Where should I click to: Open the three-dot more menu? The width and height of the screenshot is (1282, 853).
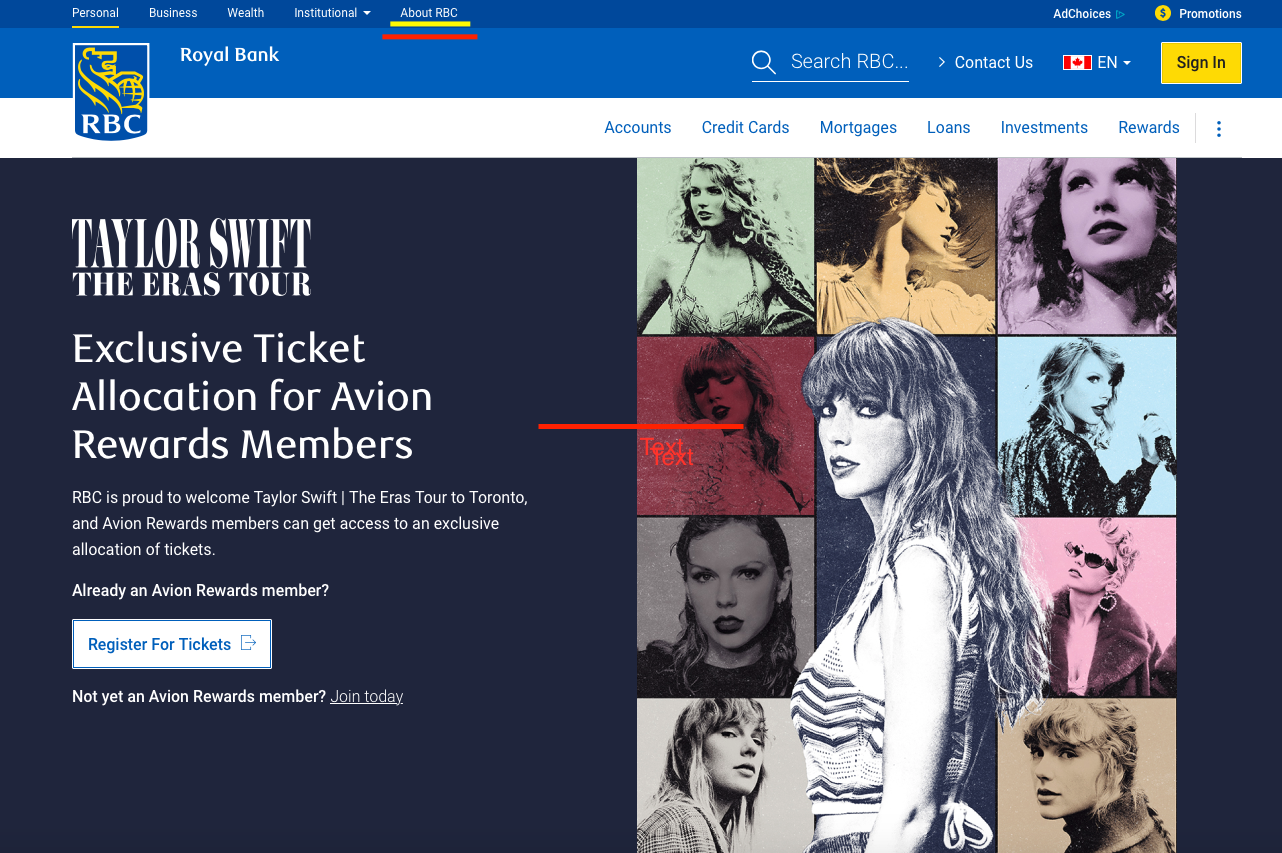tap(1218, 129)
